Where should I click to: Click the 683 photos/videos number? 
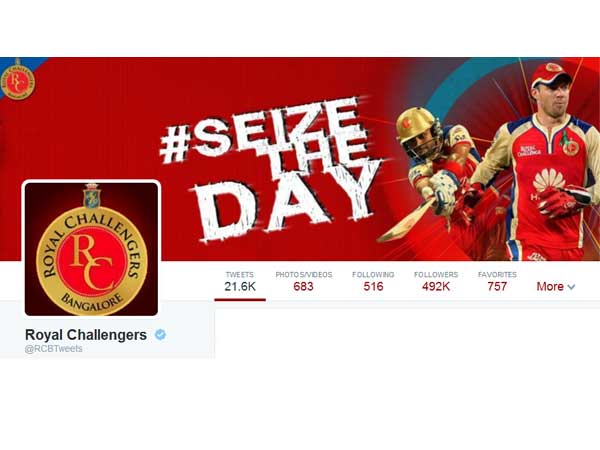coord(303,287)
